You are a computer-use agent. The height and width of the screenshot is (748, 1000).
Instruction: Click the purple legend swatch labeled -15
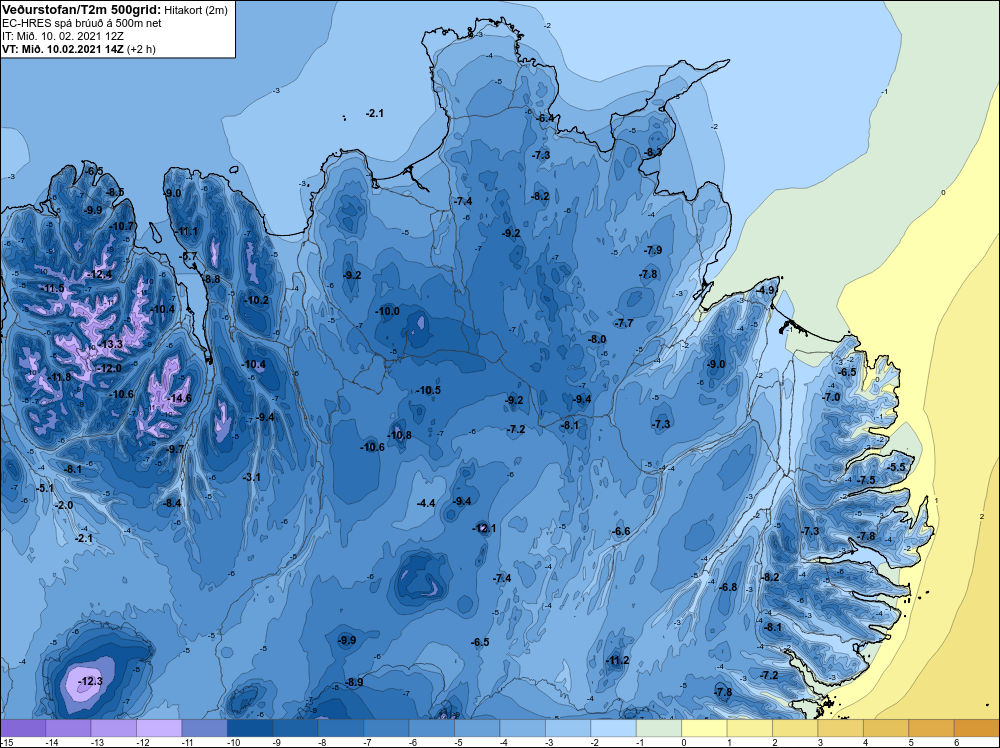pyautogui.click(x=23, y=728)
